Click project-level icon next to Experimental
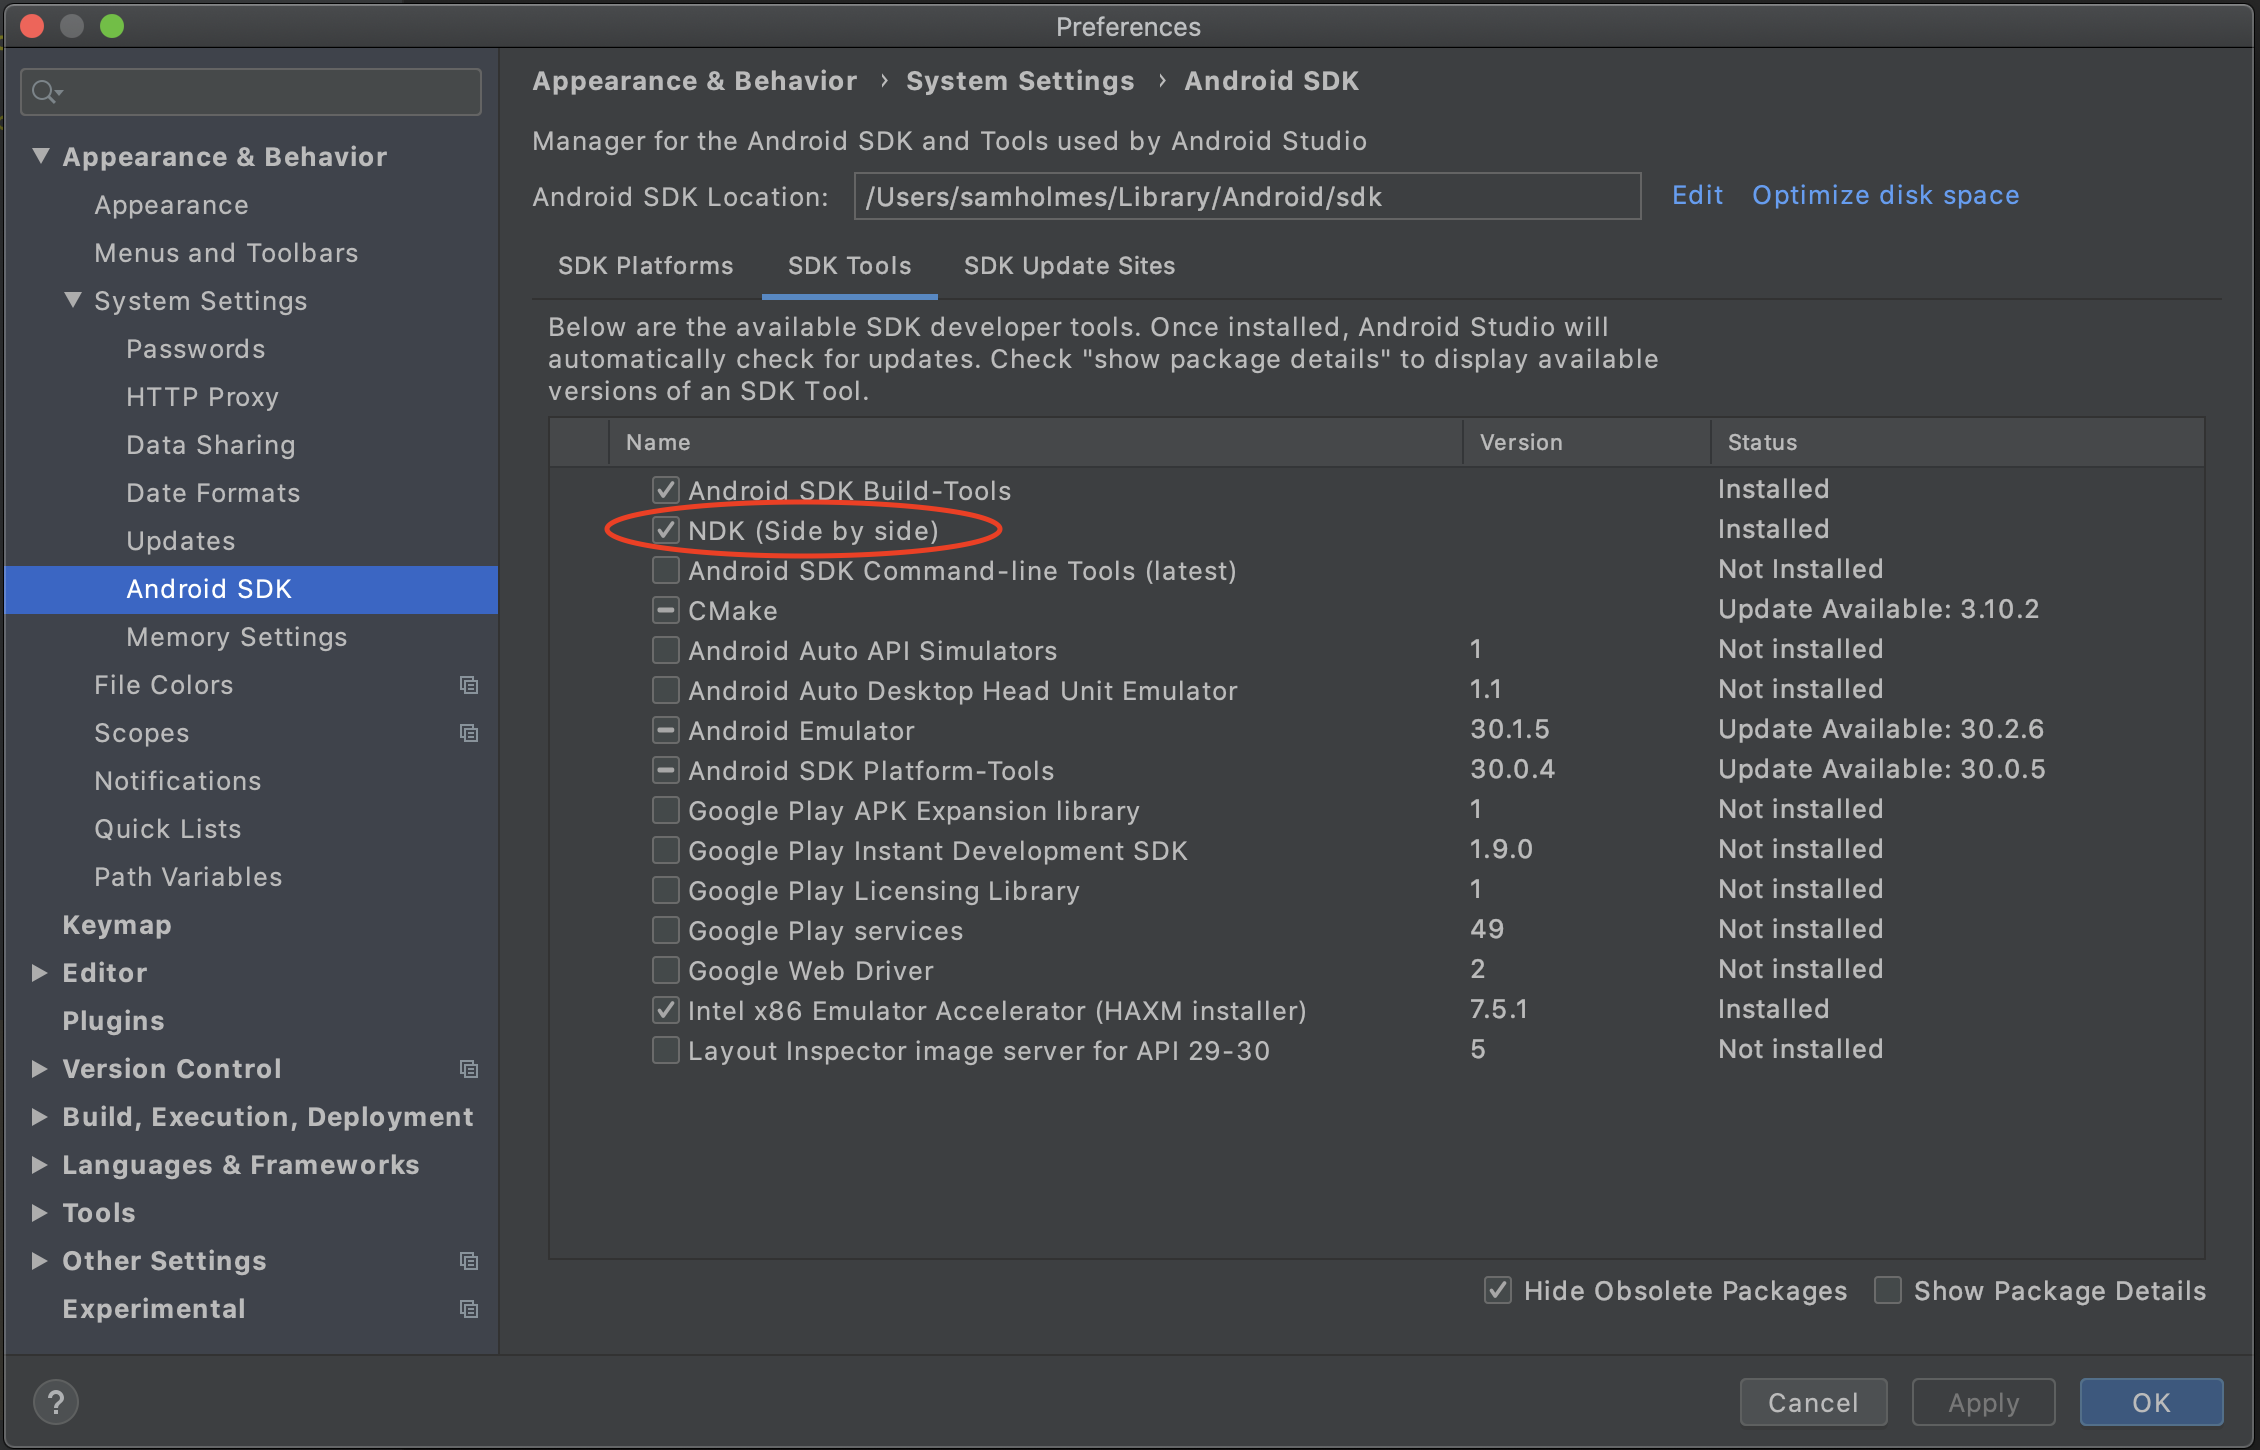Screen dimensions: 2260x1450 tap(468, 1309)
